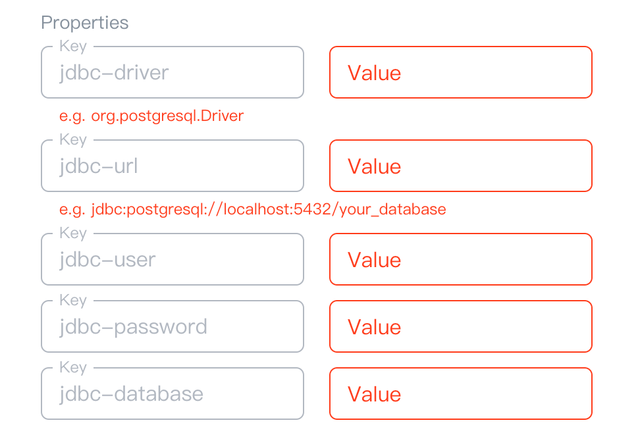
Task: Click the Key label above jdbc-password
Action: pos(73,300)
